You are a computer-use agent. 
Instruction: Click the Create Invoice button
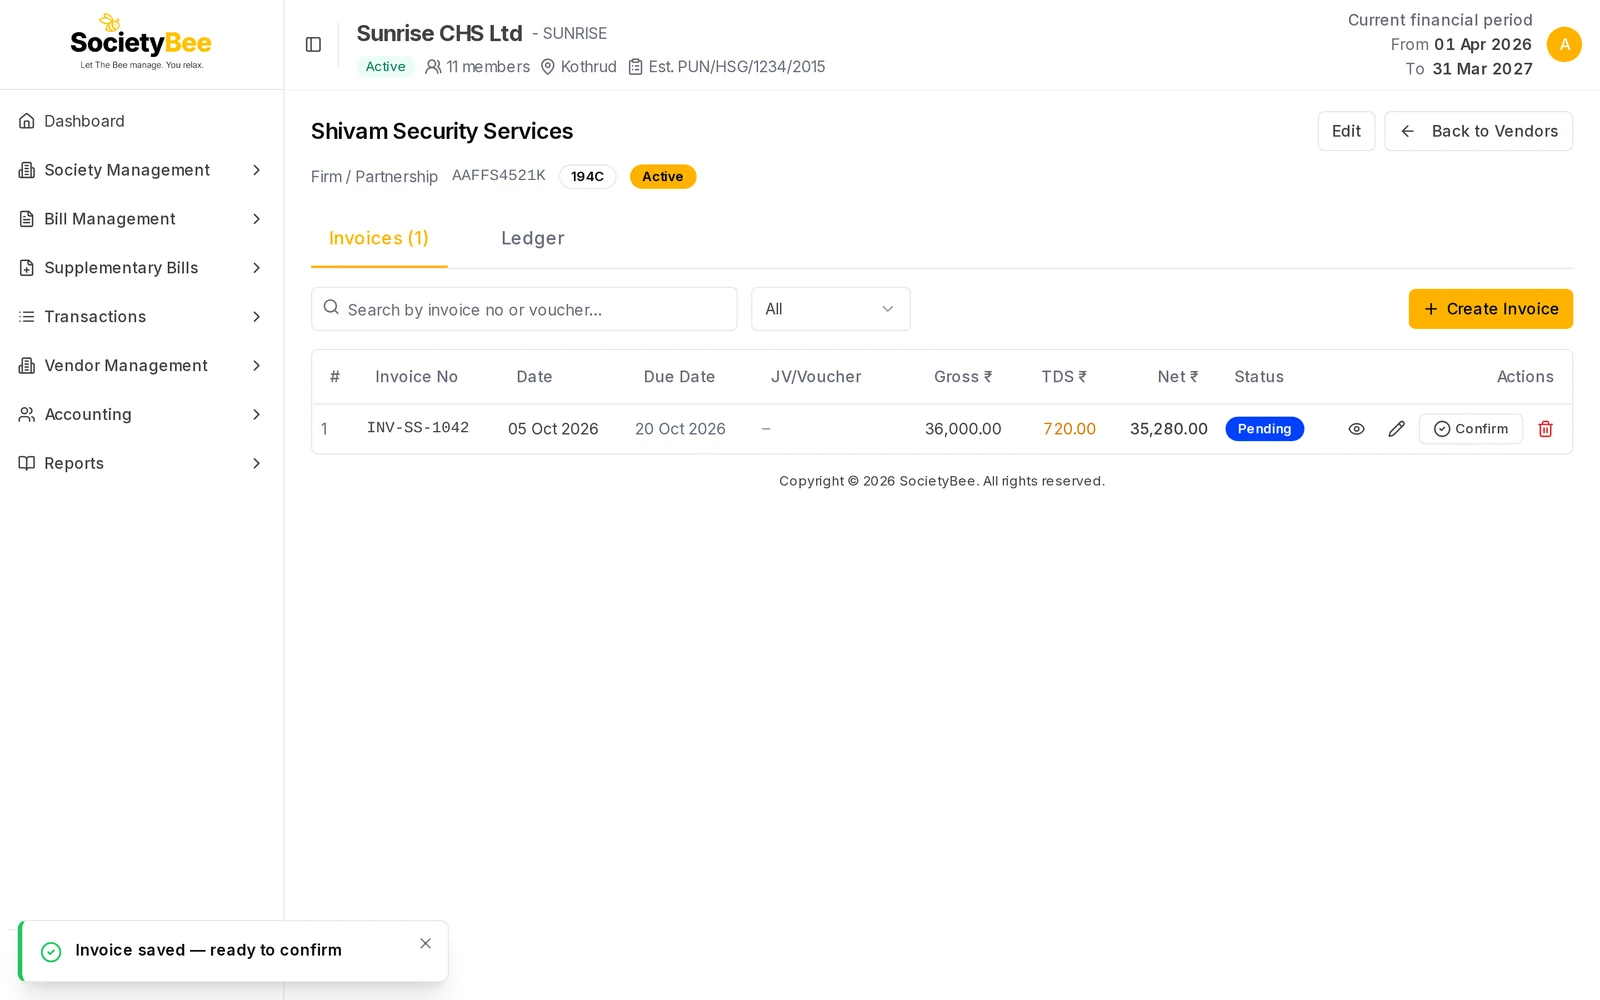(1490, 309)
